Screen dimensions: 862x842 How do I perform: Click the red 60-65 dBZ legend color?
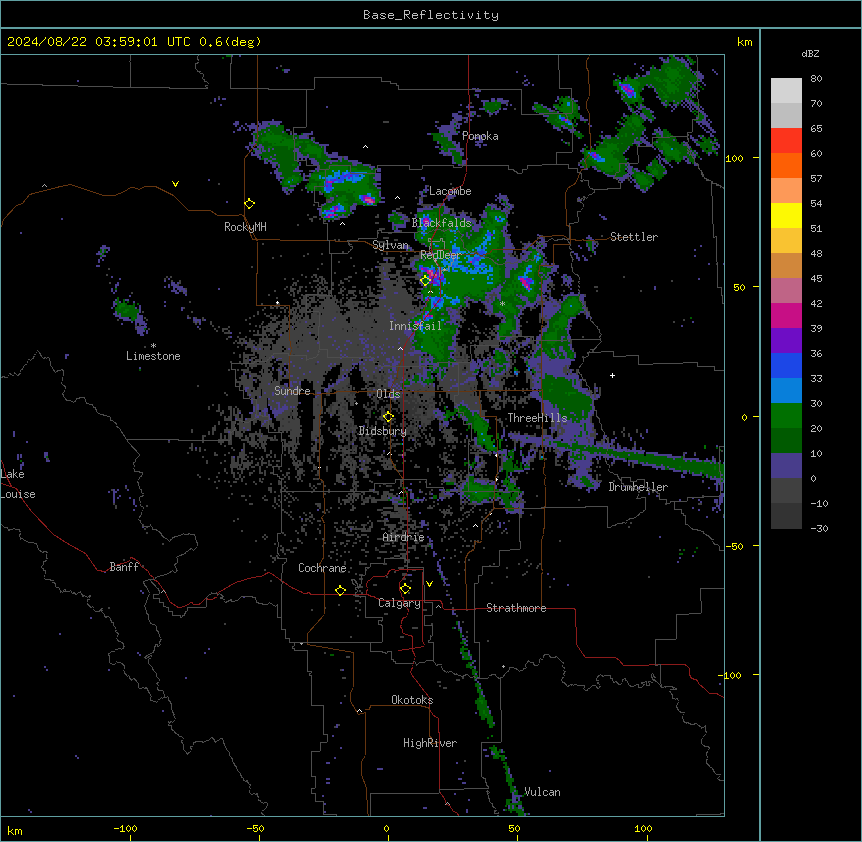point(786,140)
